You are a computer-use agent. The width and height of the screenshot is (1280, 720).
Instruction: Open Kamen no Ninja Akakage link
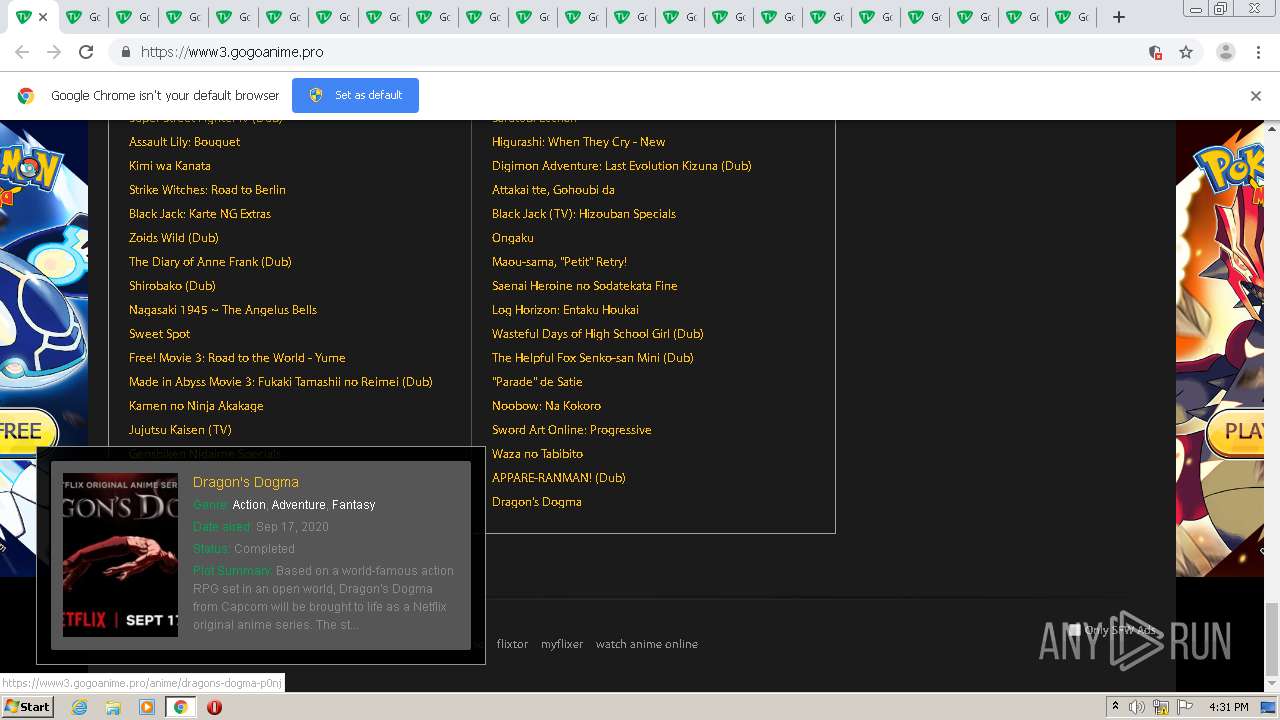pos(196,406)
